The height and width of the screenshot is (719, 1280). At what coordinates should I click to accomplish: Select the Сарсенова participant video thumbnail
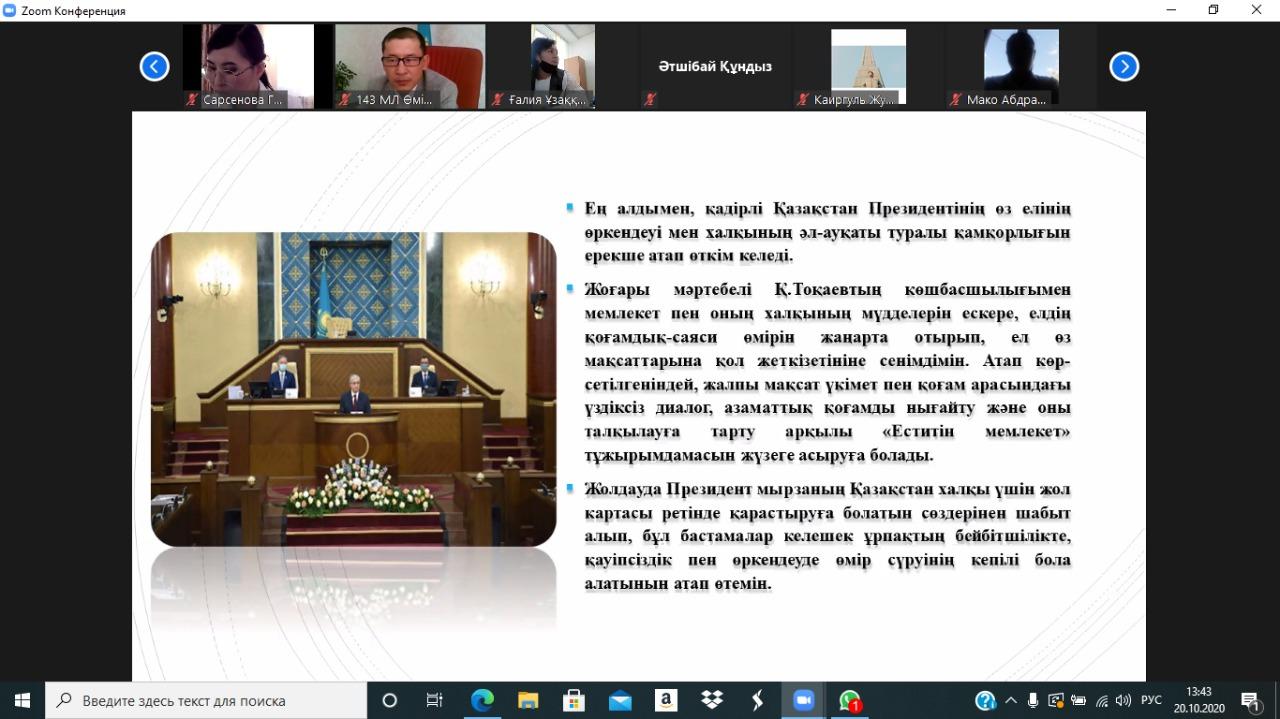248,65
